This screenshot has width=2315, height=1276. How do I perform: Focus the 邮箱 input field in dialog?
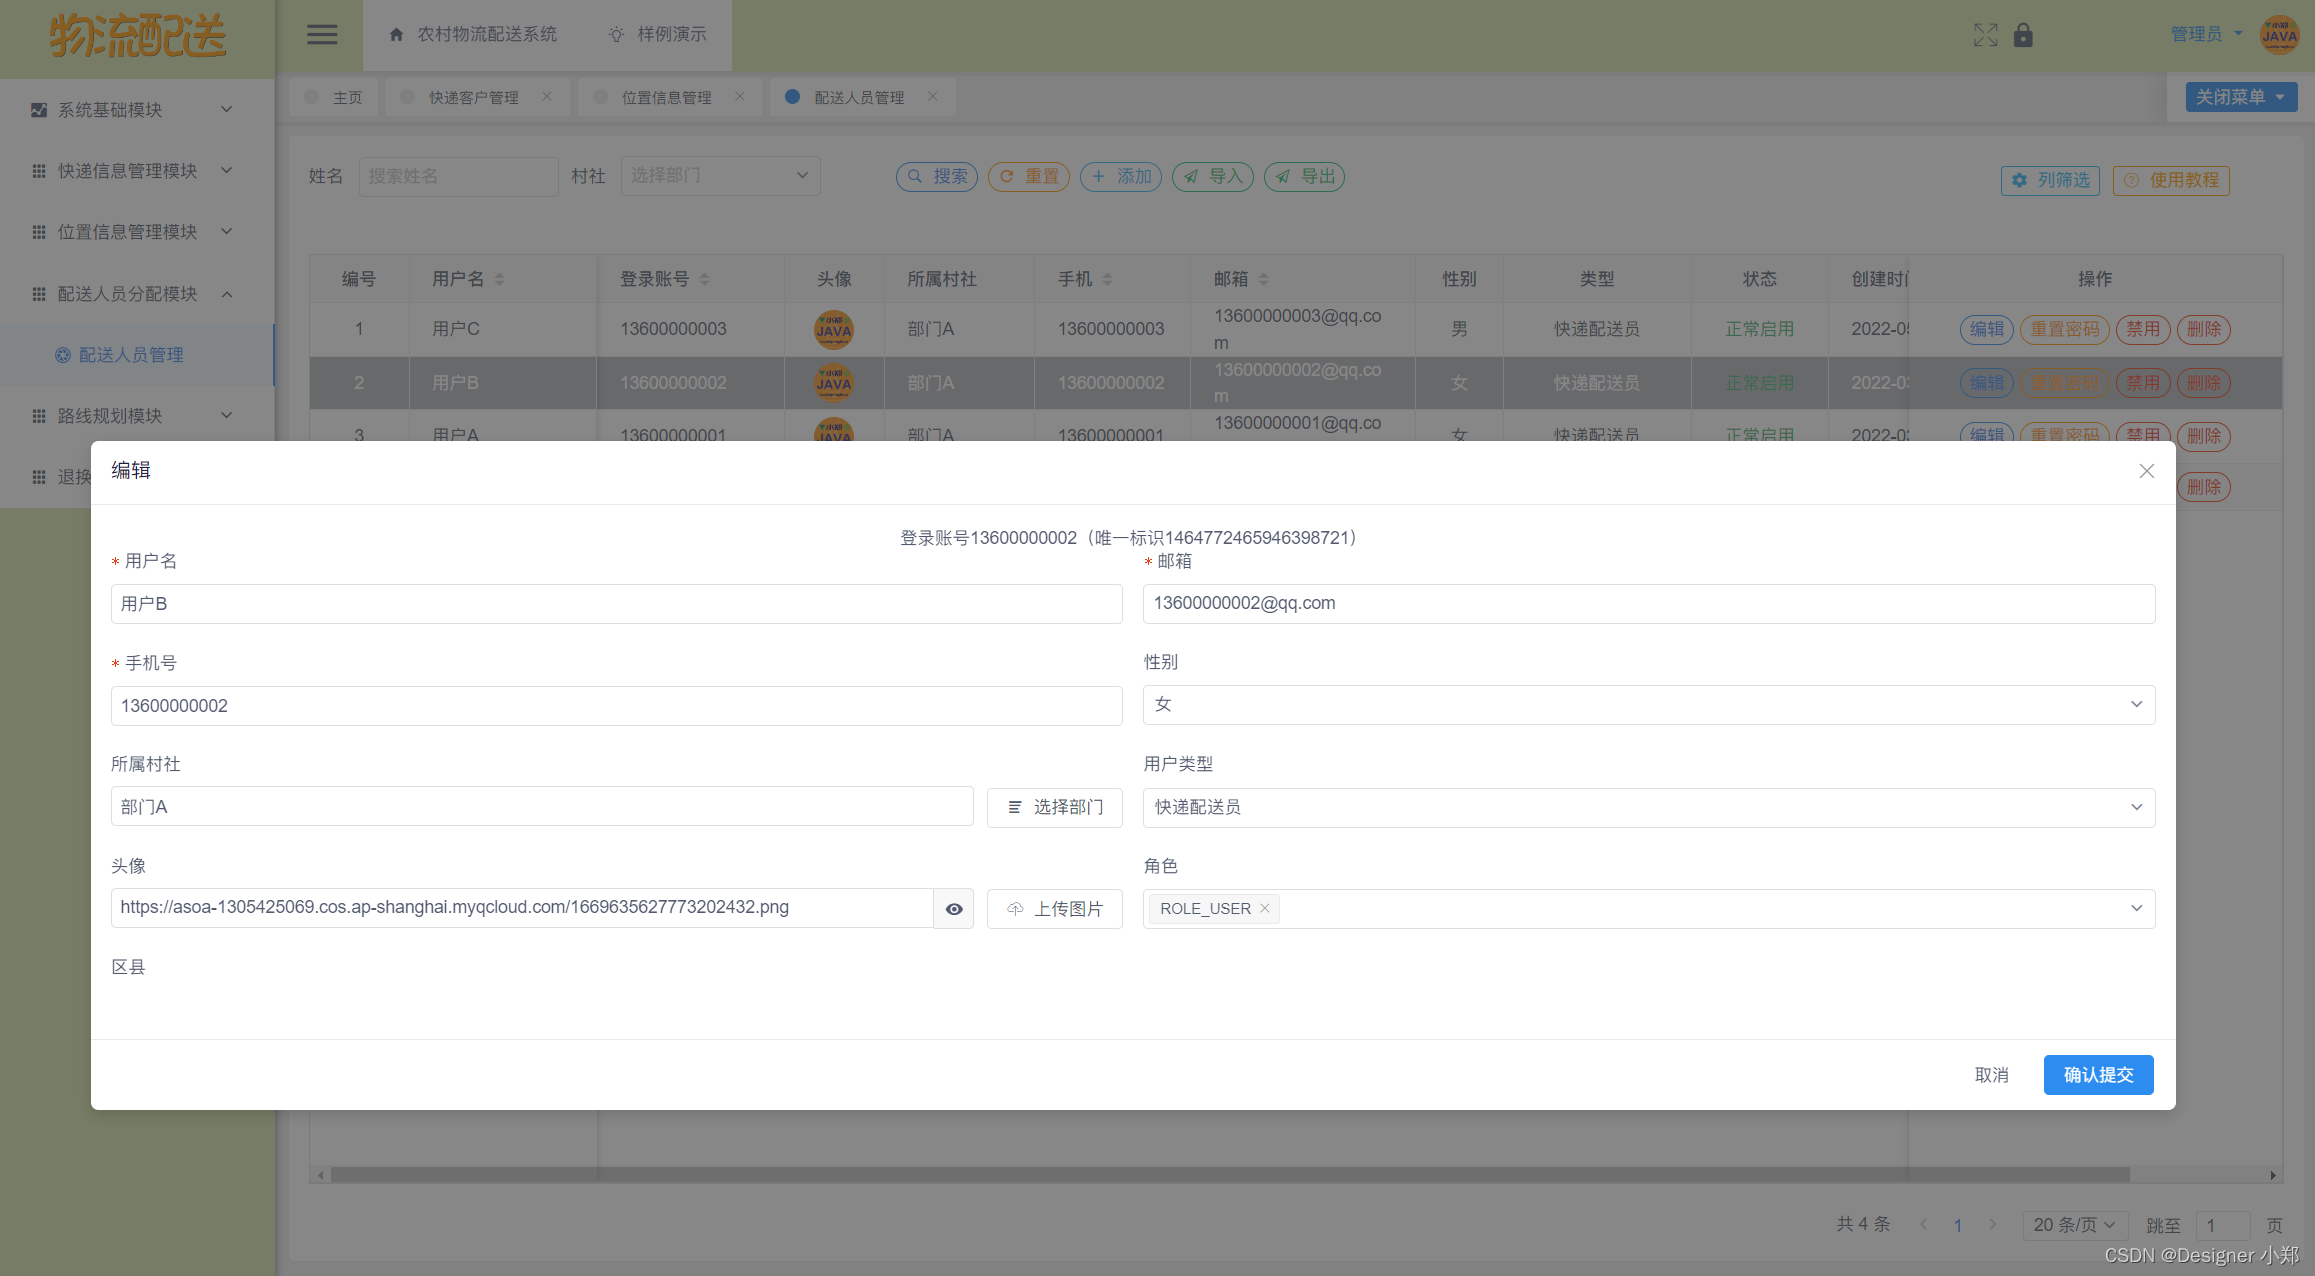[1648, 604]
